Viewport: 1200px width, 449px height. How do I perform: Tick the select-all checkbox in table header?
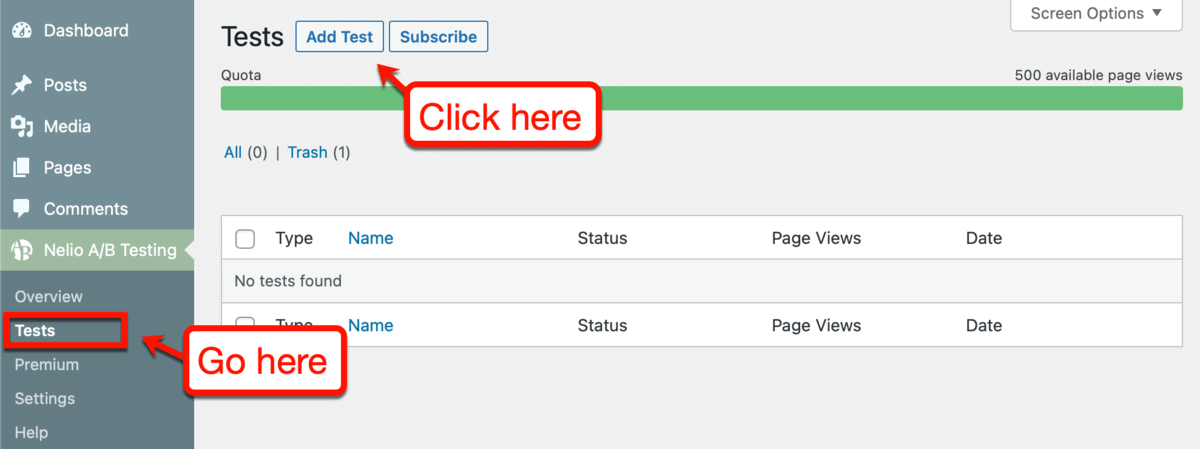[x=245, y=239]
